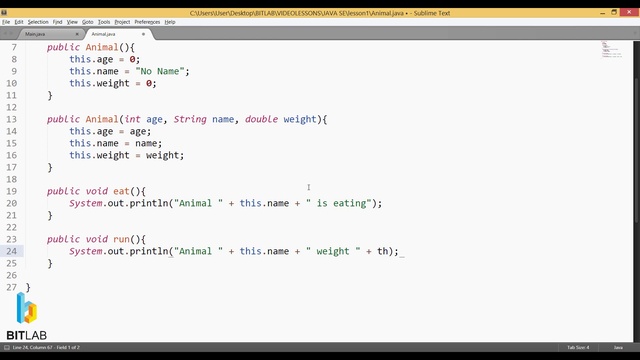
Task: Click the word "String" in constructor parameters
Action: coord(190,119)
